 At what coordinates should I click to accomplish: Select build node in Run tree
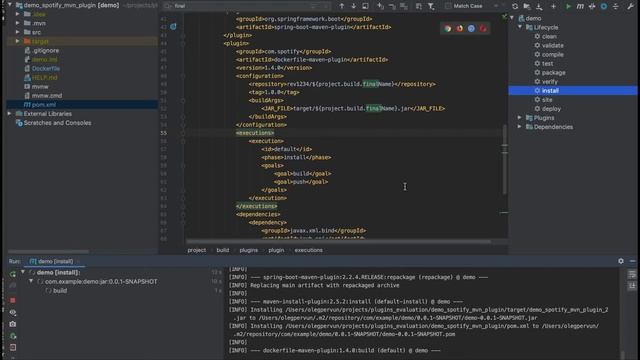tap(60, 291)
